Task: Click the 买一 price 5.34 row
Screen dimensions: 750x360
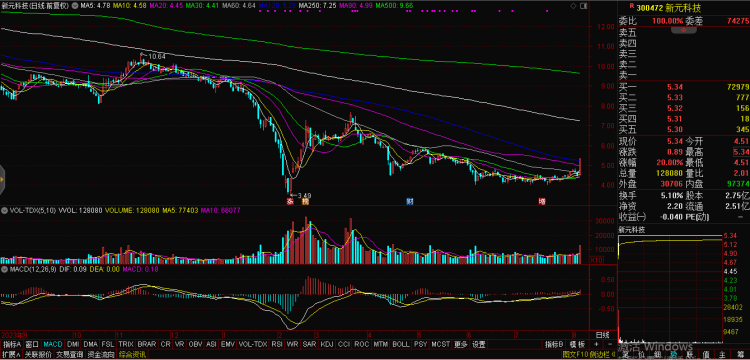Action: 684,87
